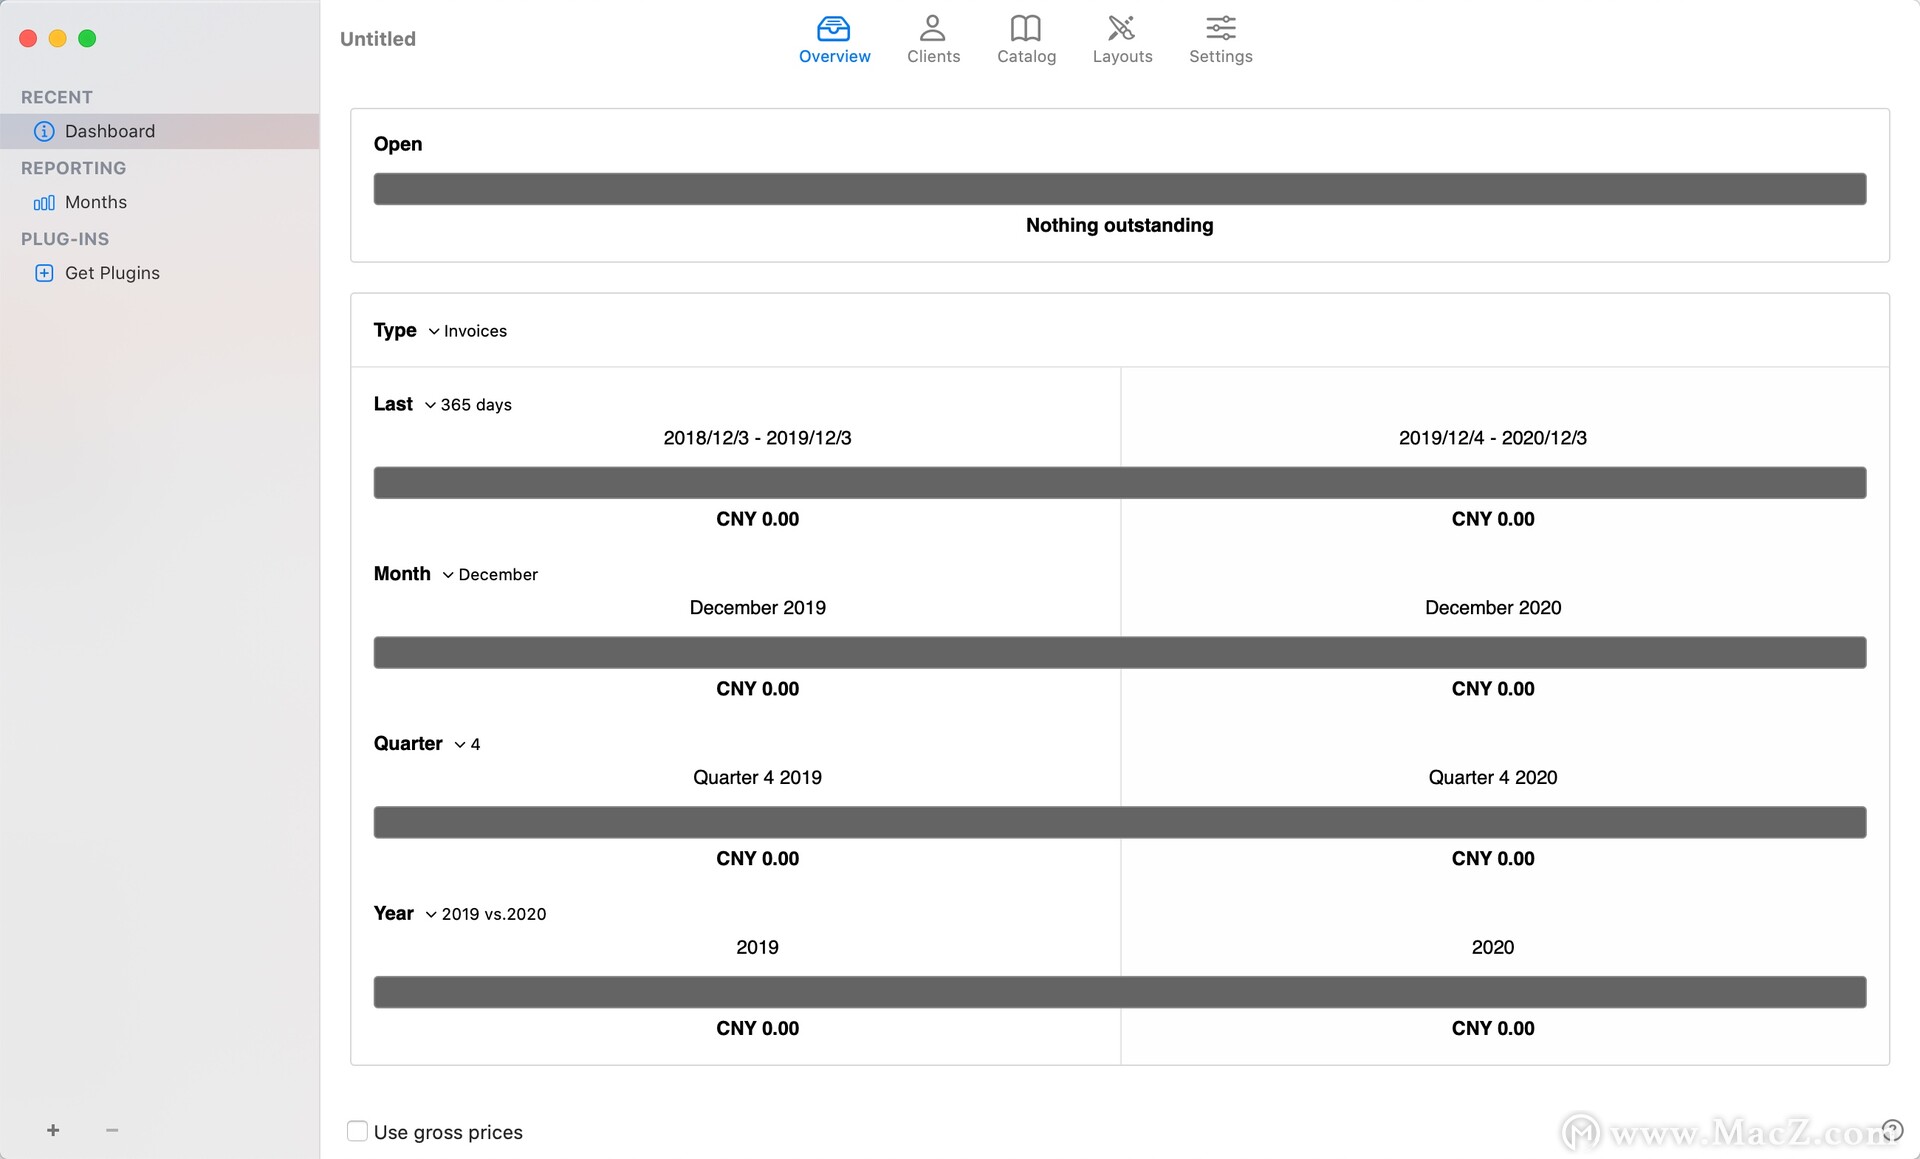
Task: Open the help question mark icon
Action: point(1891,1130)
